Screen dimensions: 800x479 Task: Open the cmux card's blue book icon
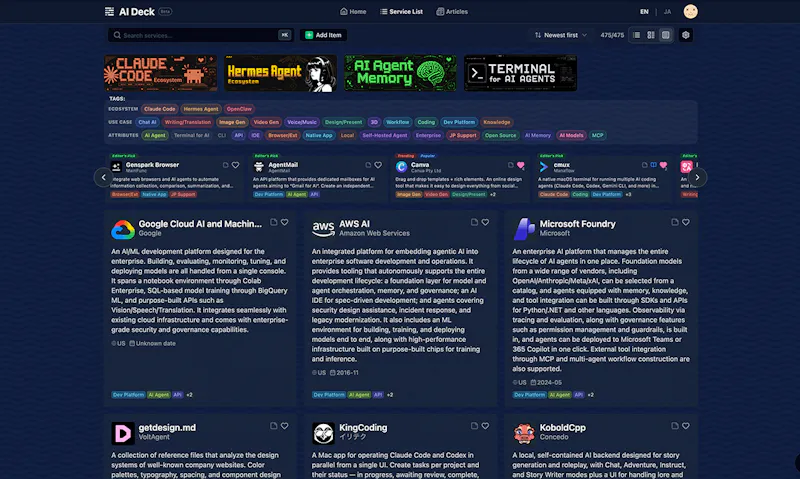[x=654, y=165]
